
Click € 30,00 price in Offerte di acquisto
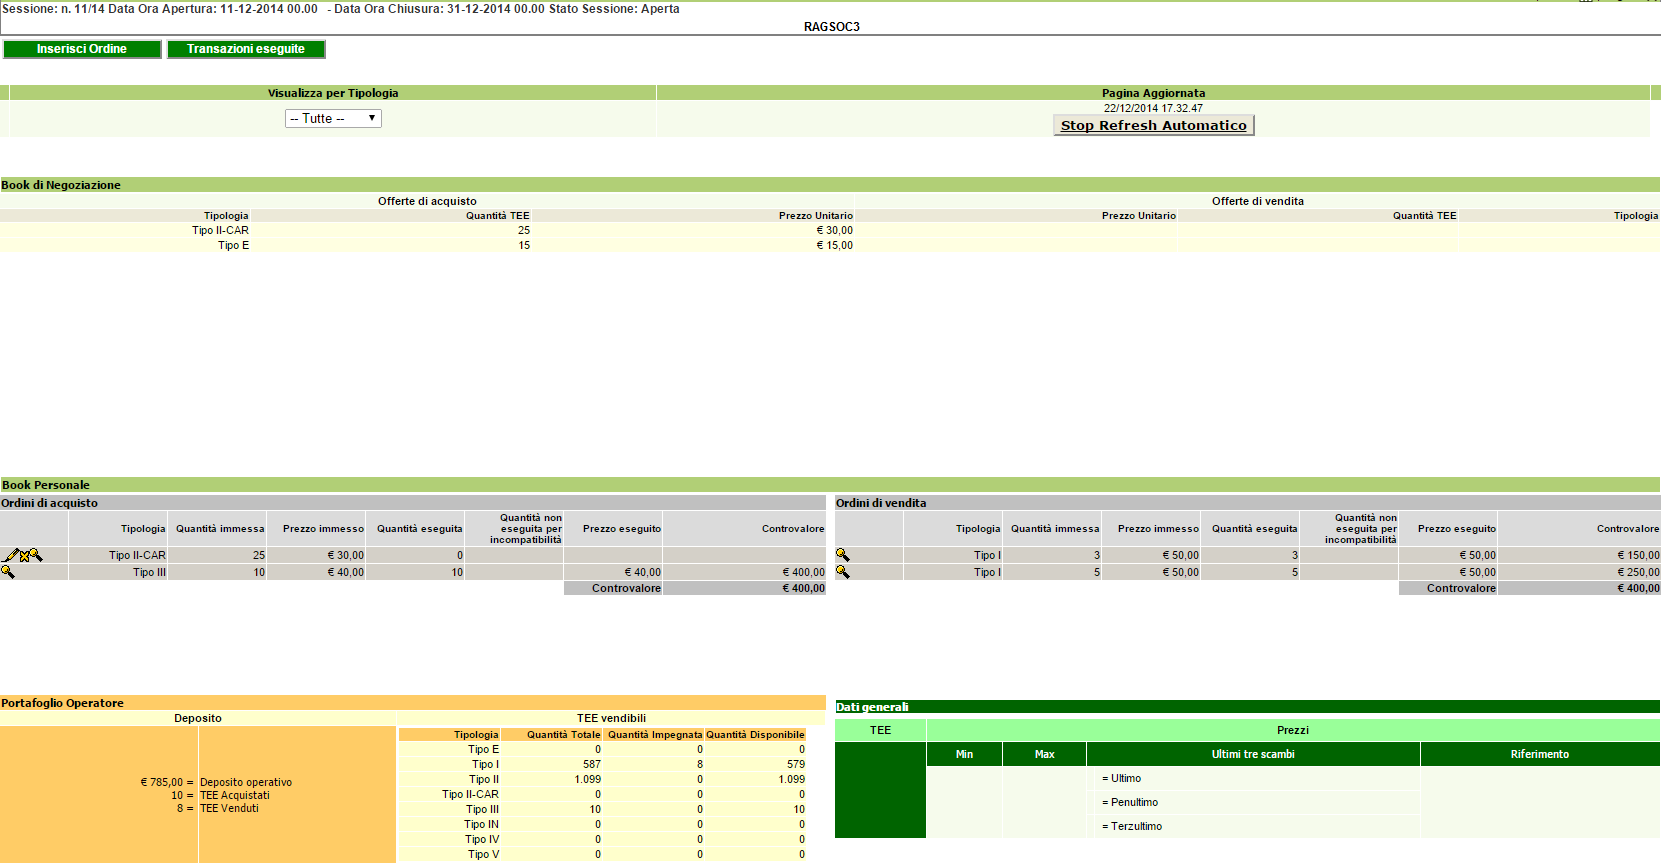[835, 230]
